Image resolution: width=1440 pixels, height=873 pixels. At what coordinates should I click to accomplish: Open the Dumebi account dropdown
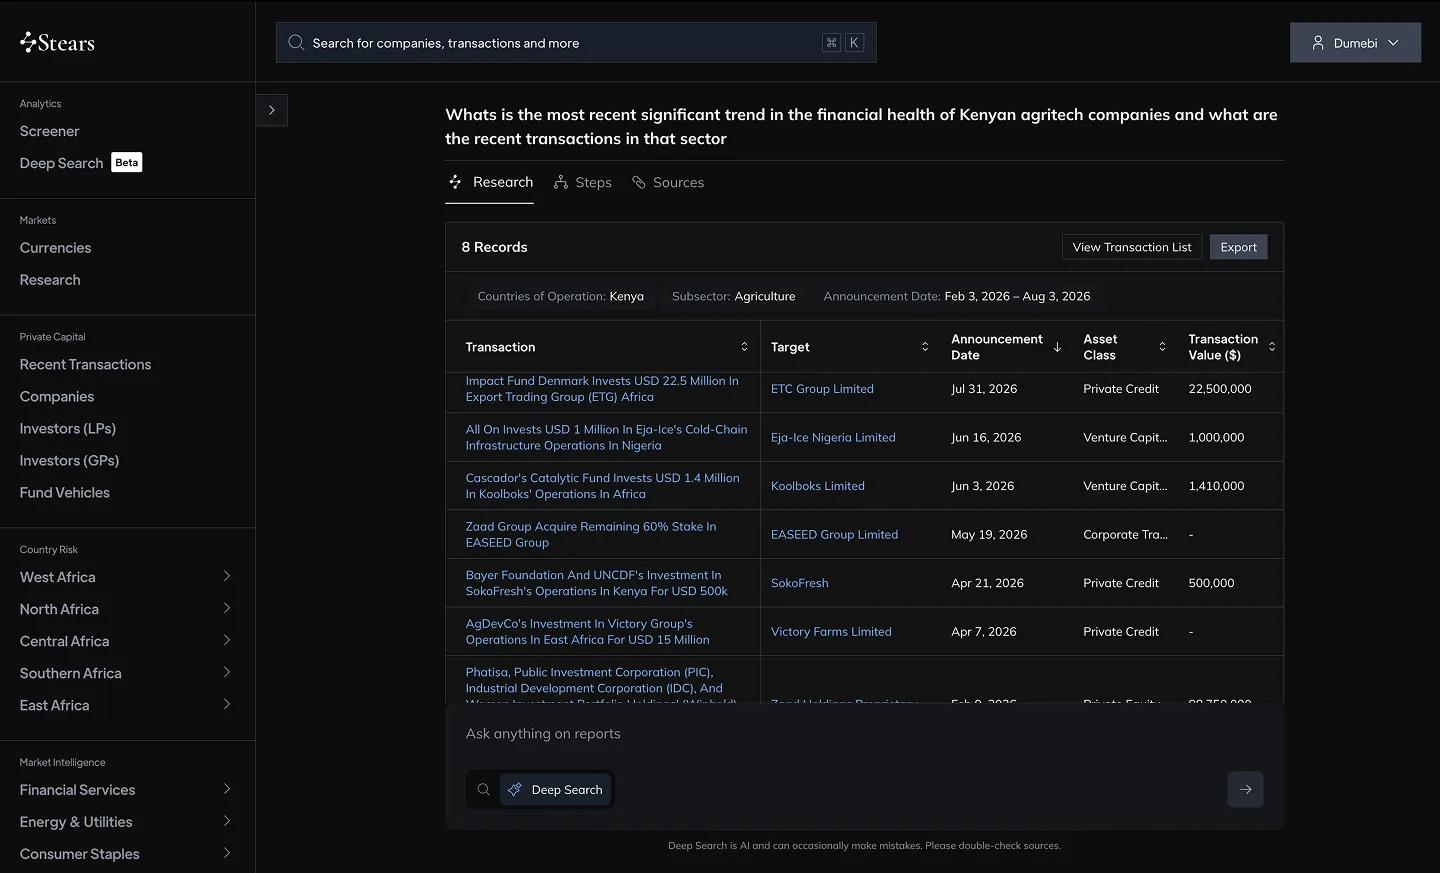[x=1355, y=43]
